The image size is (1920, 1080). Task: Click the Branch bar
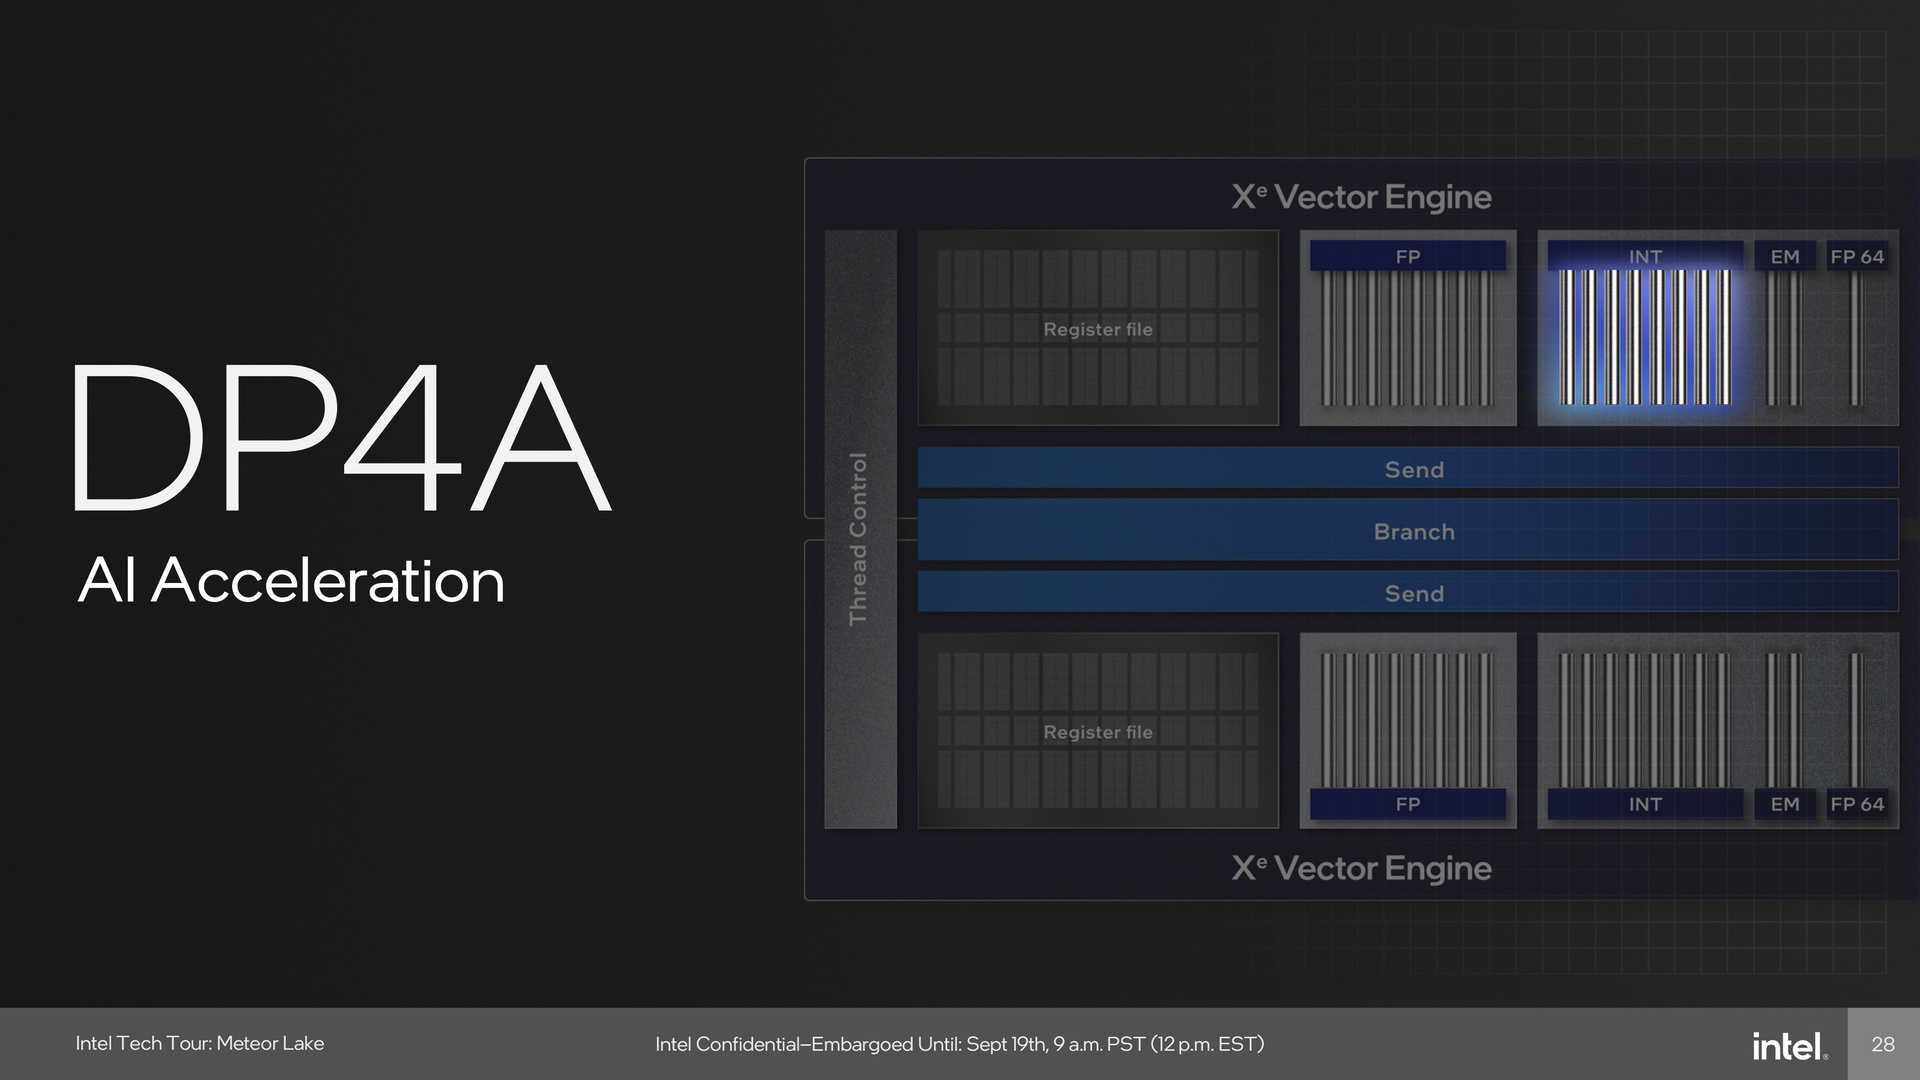click(1408, 530)
